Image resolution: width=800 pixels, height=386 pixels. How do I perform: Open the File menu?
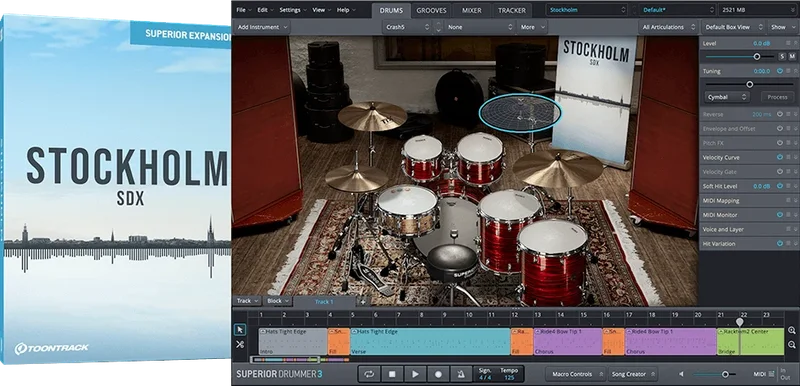pos(243,10)
